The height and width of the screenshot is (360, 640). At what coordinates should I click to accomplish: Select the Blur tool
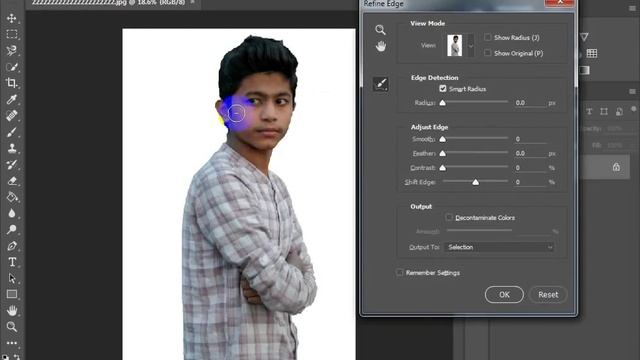click(x=11, y=213)
